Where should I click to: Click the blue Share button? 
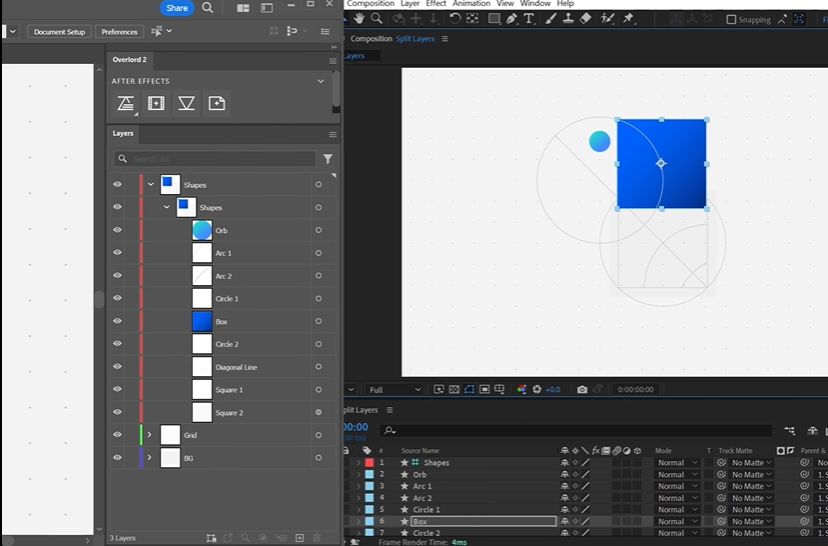click(177, 8)
